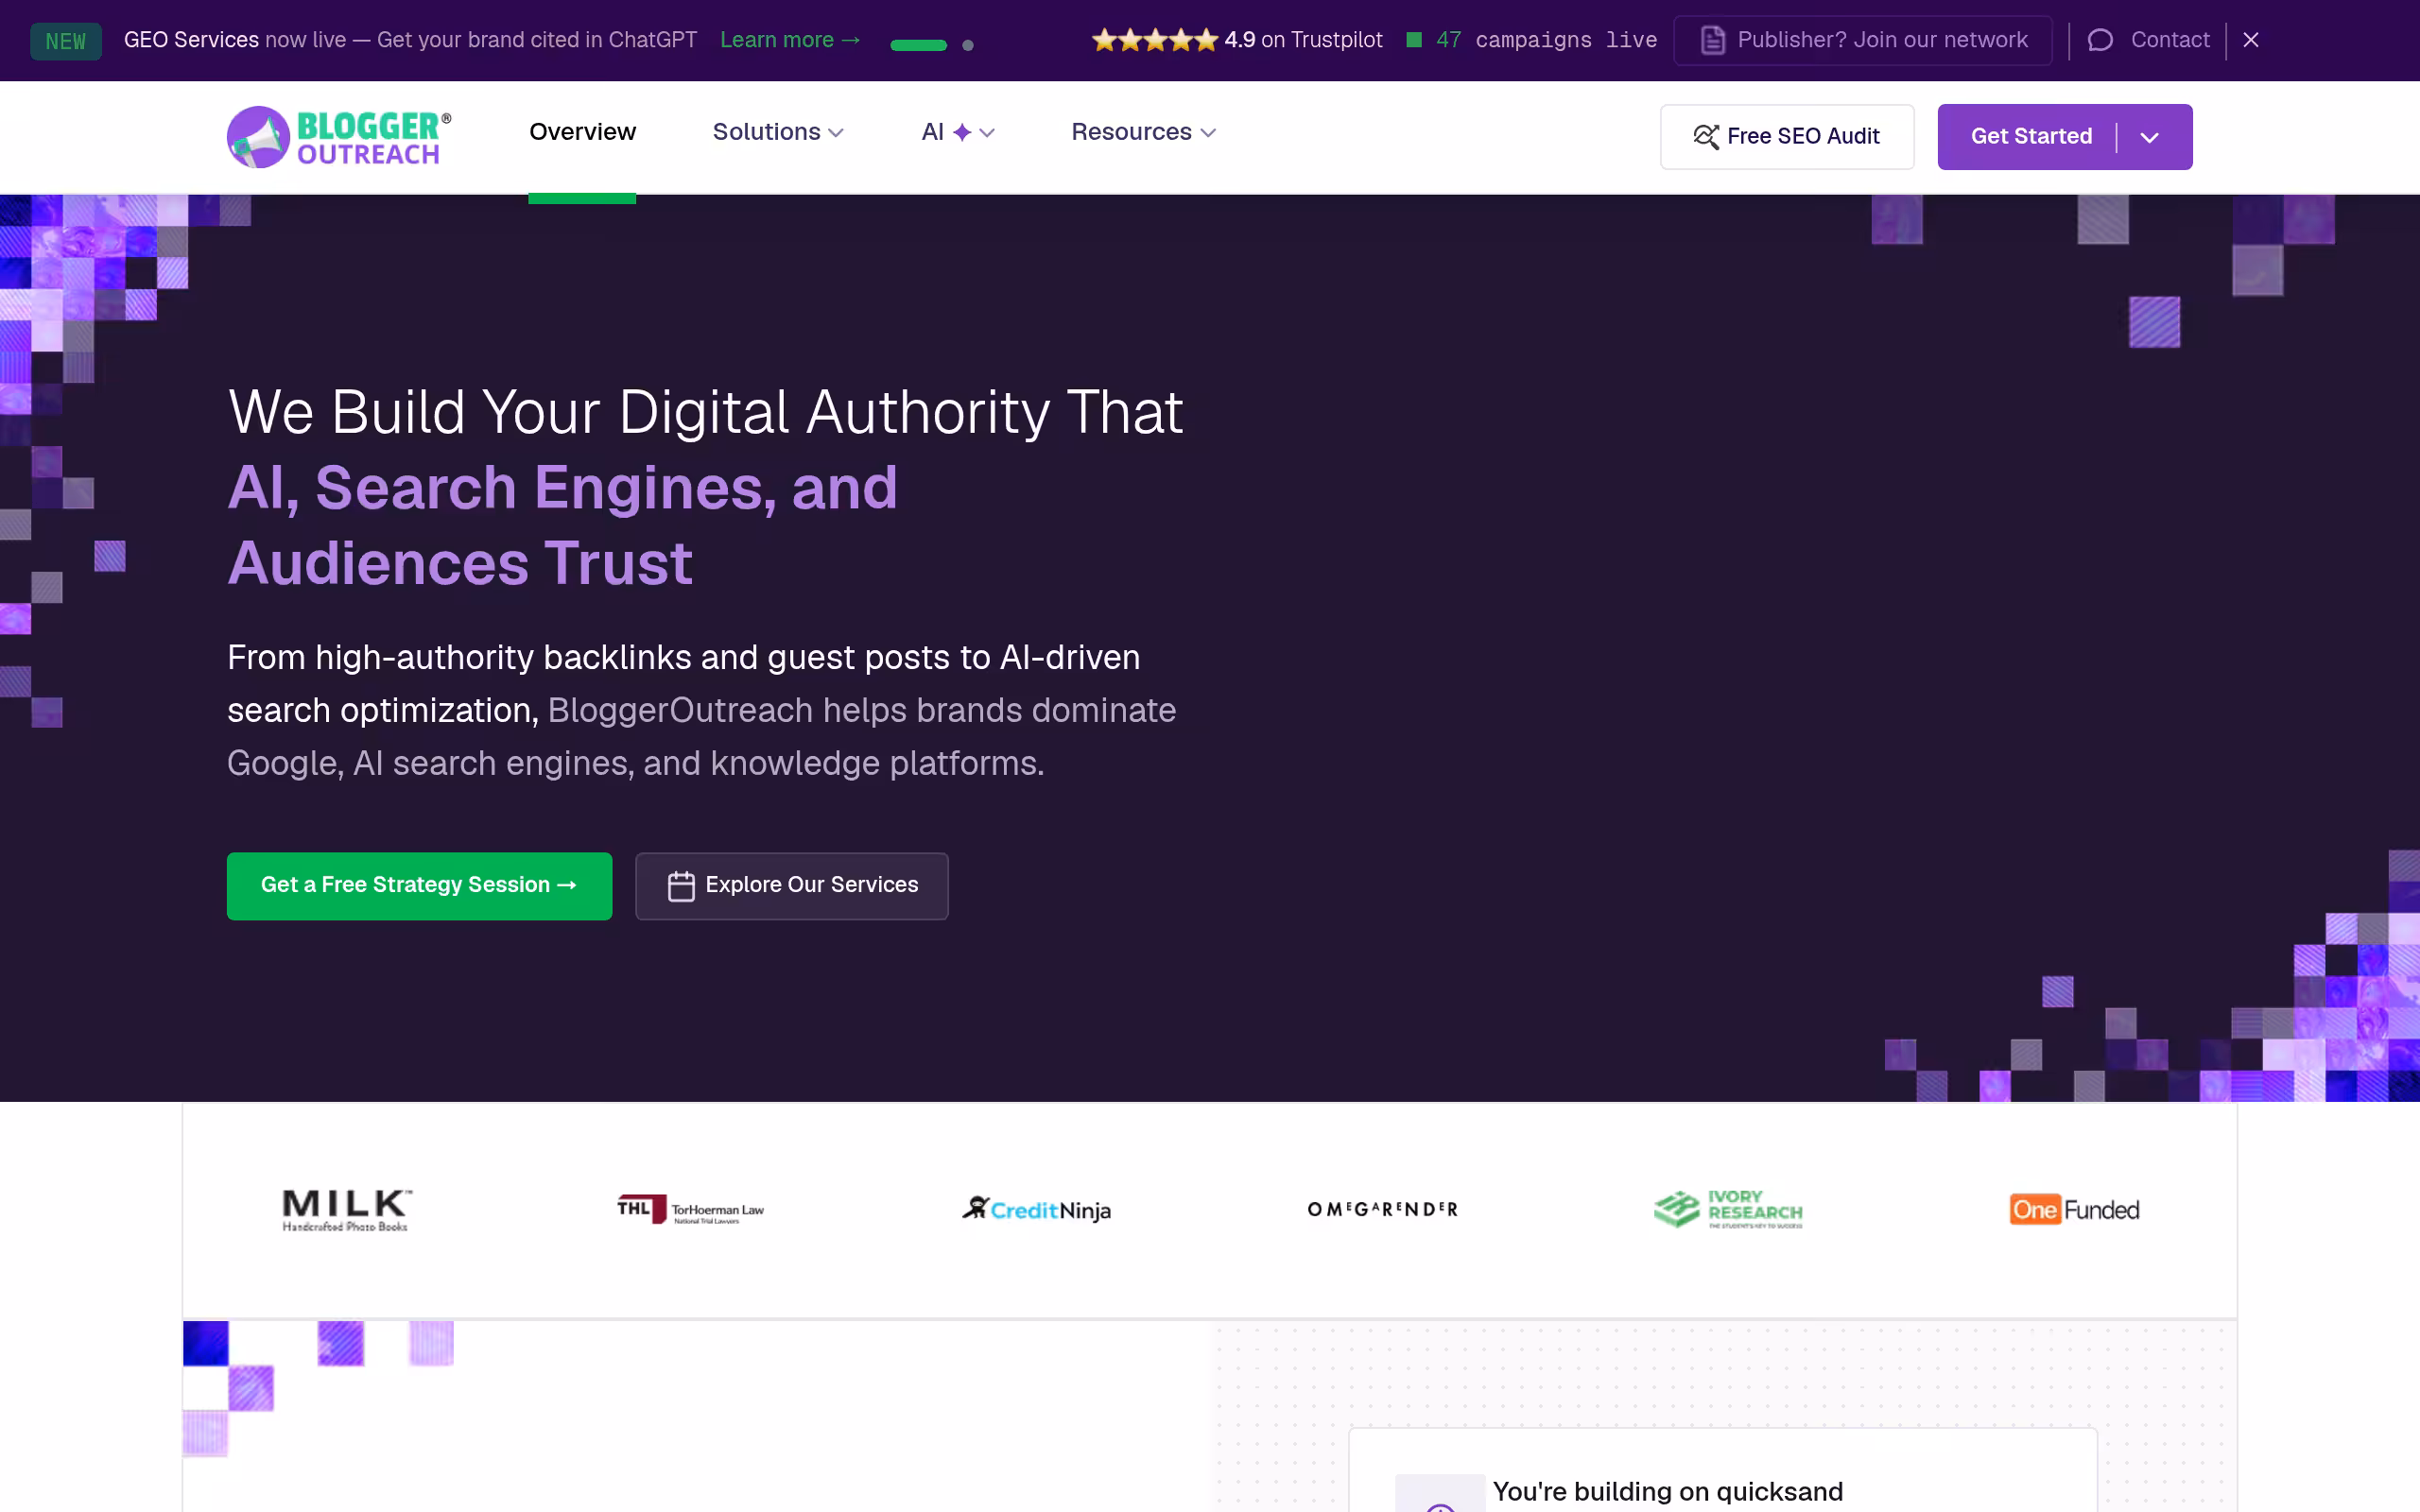Click the AI sparkle icon in navigation
The image size is (2420, 1512).
(962, 132)
